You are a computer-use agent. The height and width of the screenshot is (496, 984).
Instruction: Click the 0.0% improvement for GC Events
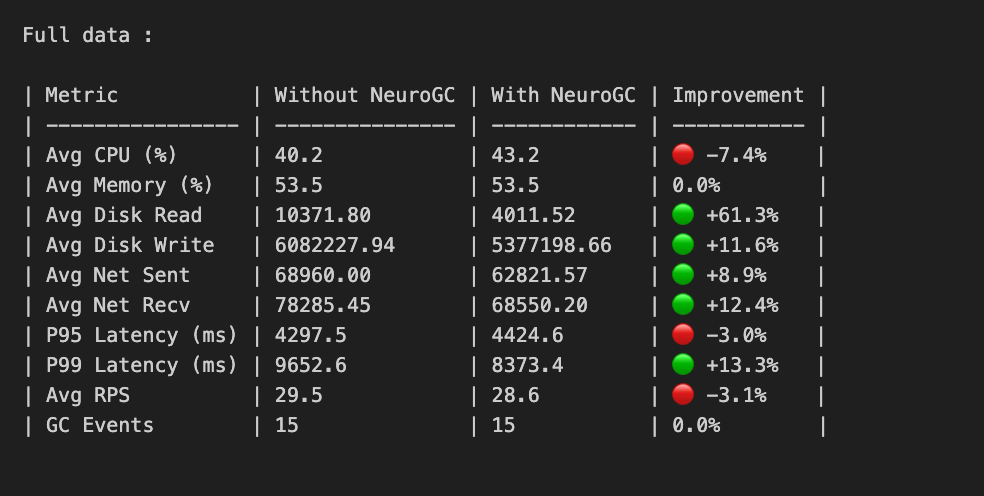tap(696, 425)
